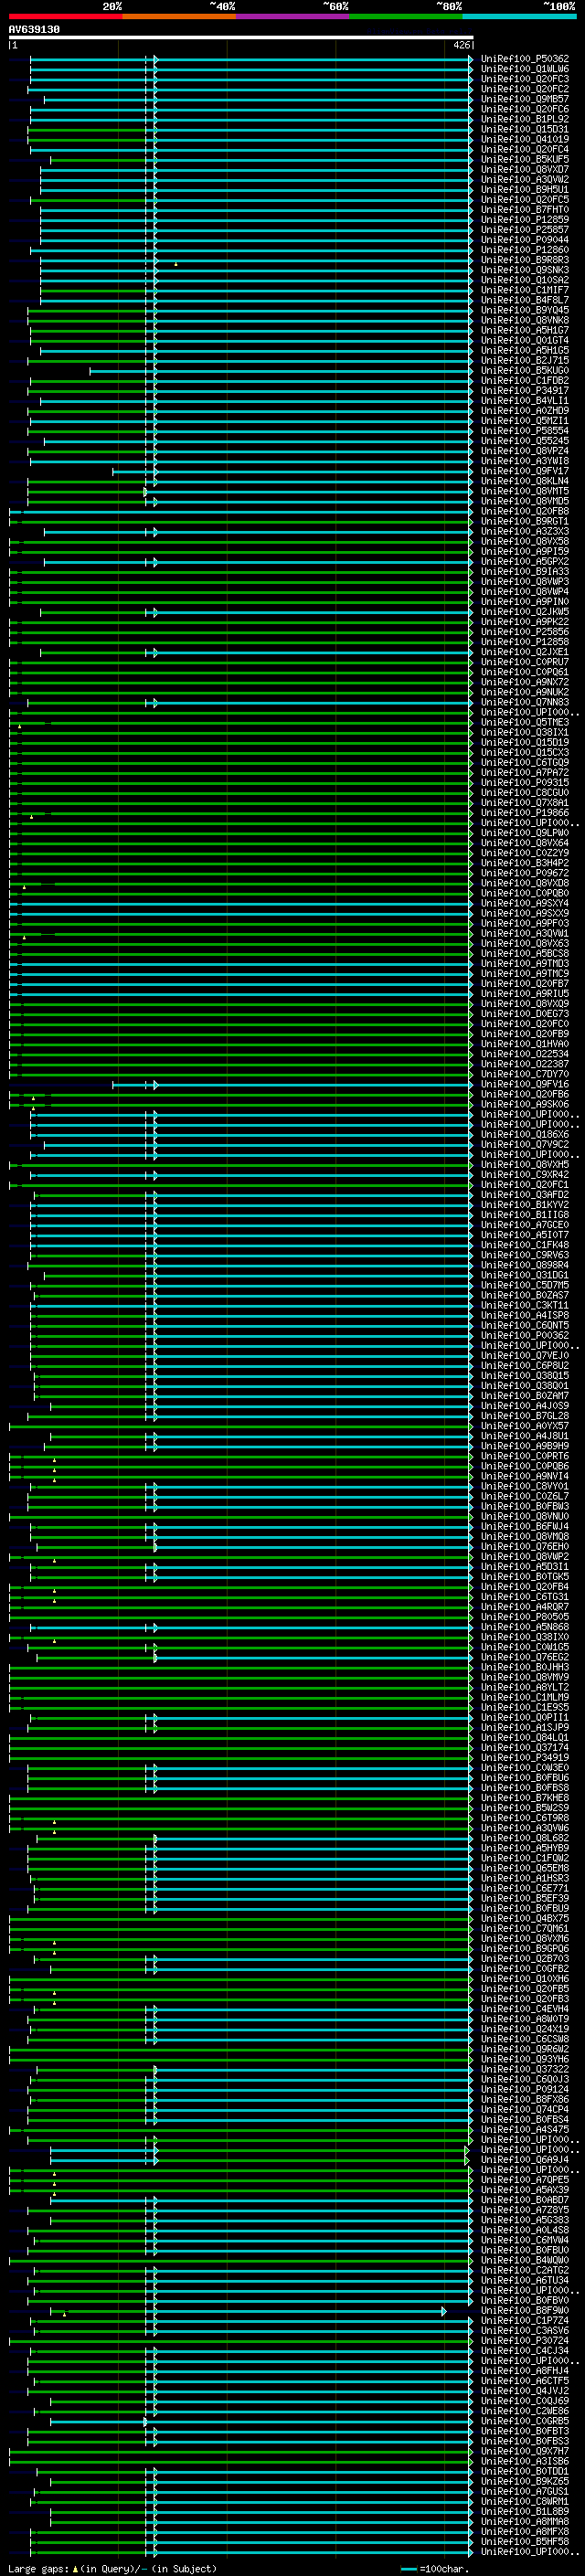This screenshot has height=2576, width=585.
Task: Click the cyan =100char. scale legend line
Action: click(408, 2569)
